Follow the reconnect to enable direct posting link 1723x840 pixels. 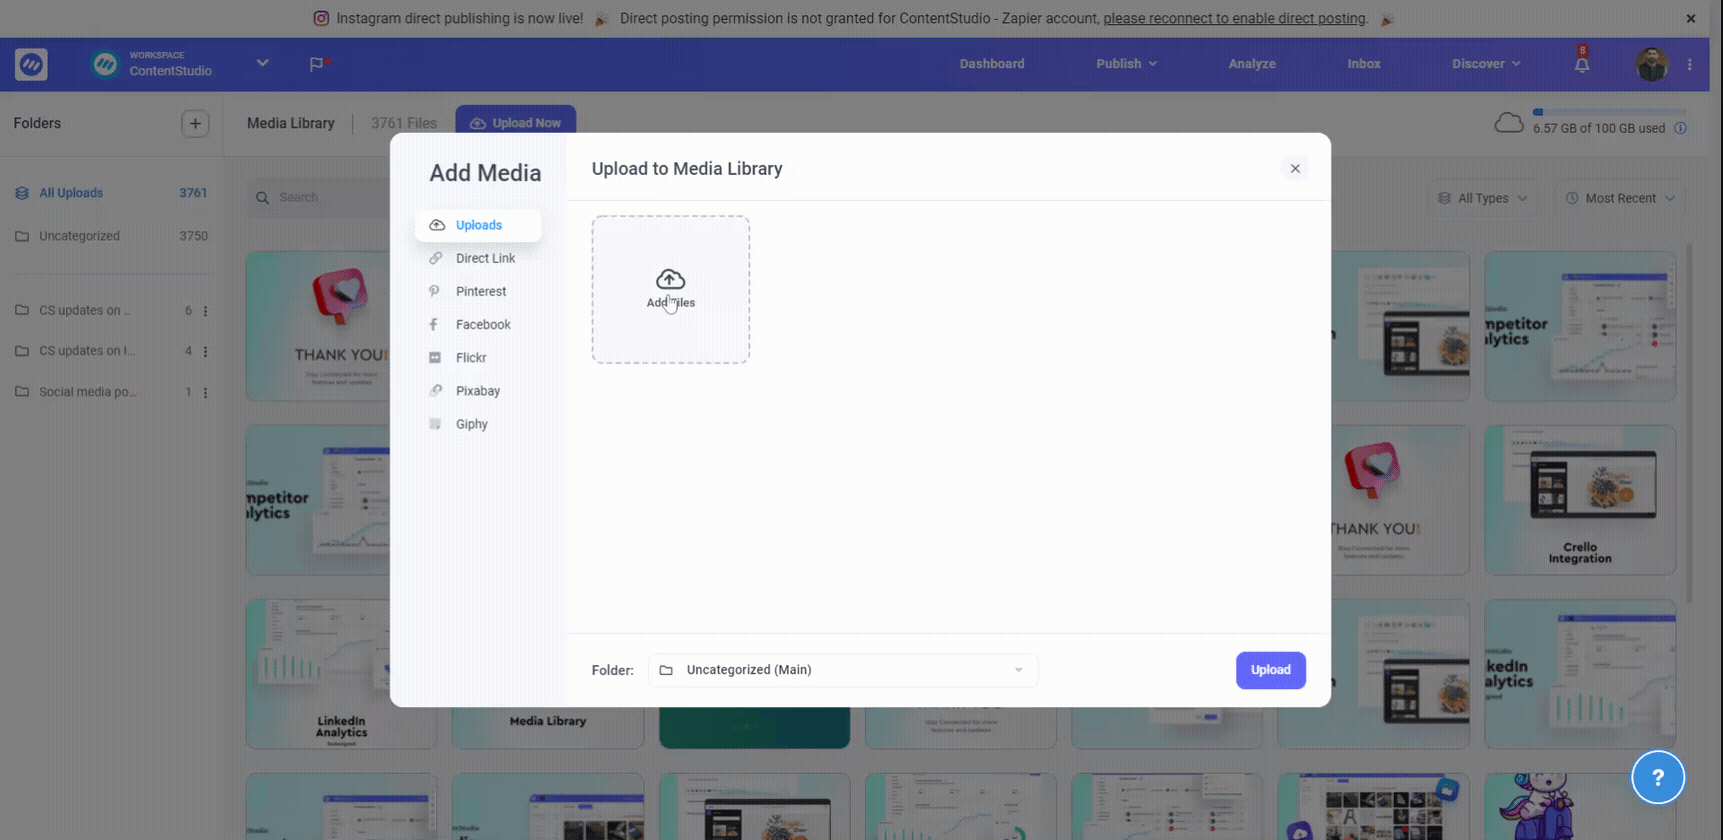[x=1236, y=19]
